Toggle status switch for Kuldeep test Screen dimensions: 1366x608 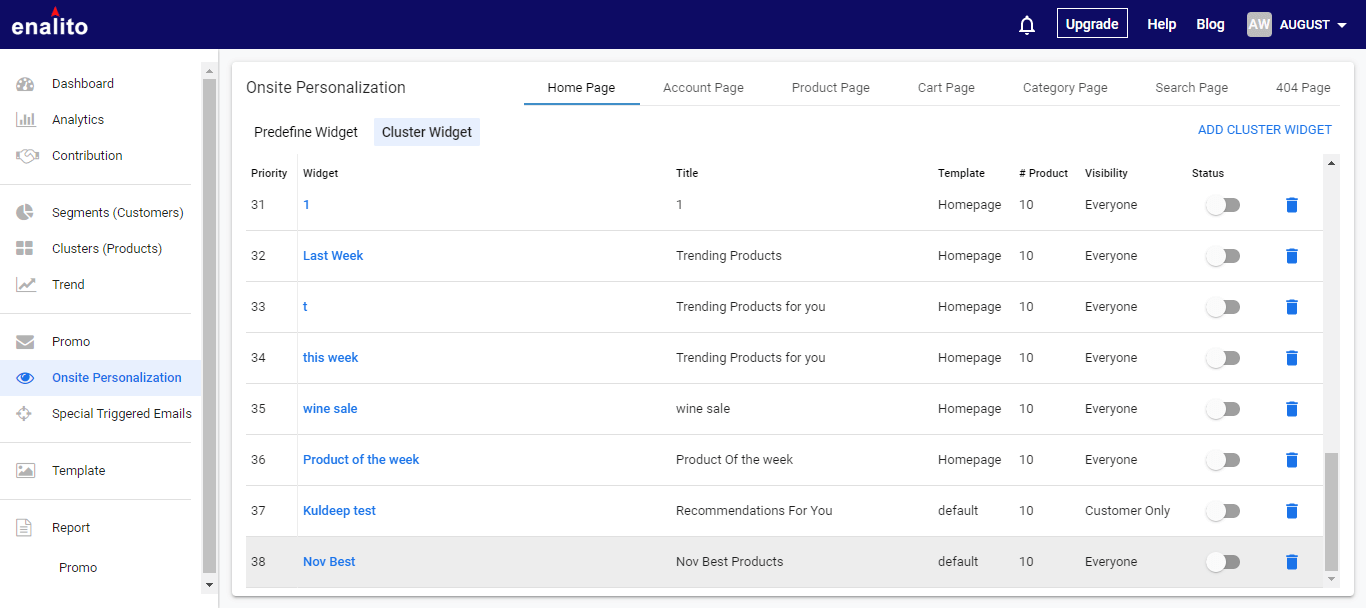coord(1222,511)
